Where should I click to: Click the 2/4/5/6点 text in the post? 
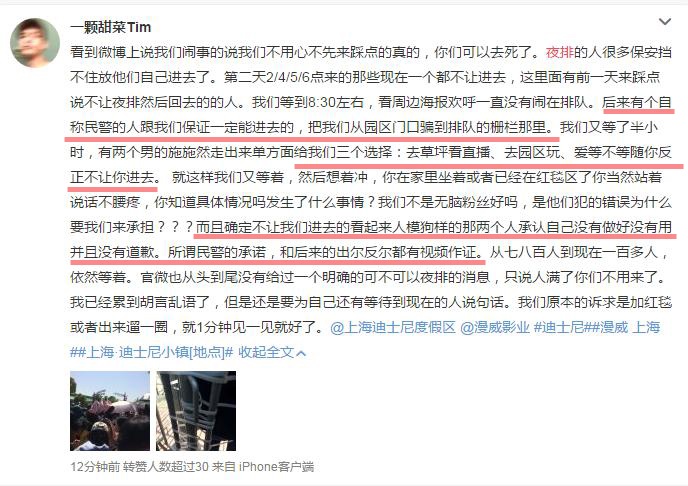pos(294,77)
